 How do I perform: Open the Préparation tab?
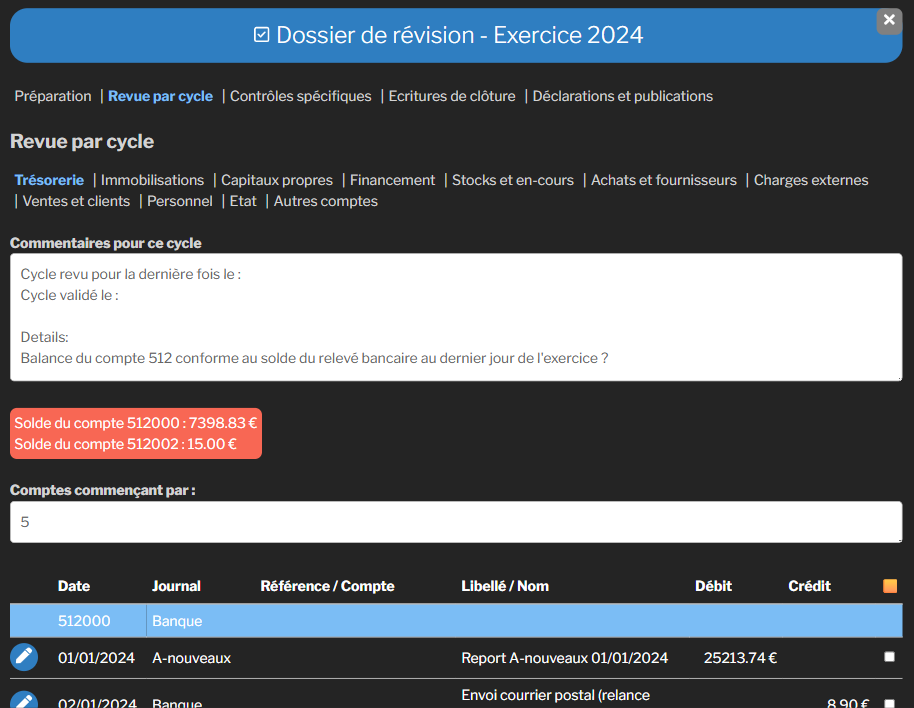53,96
